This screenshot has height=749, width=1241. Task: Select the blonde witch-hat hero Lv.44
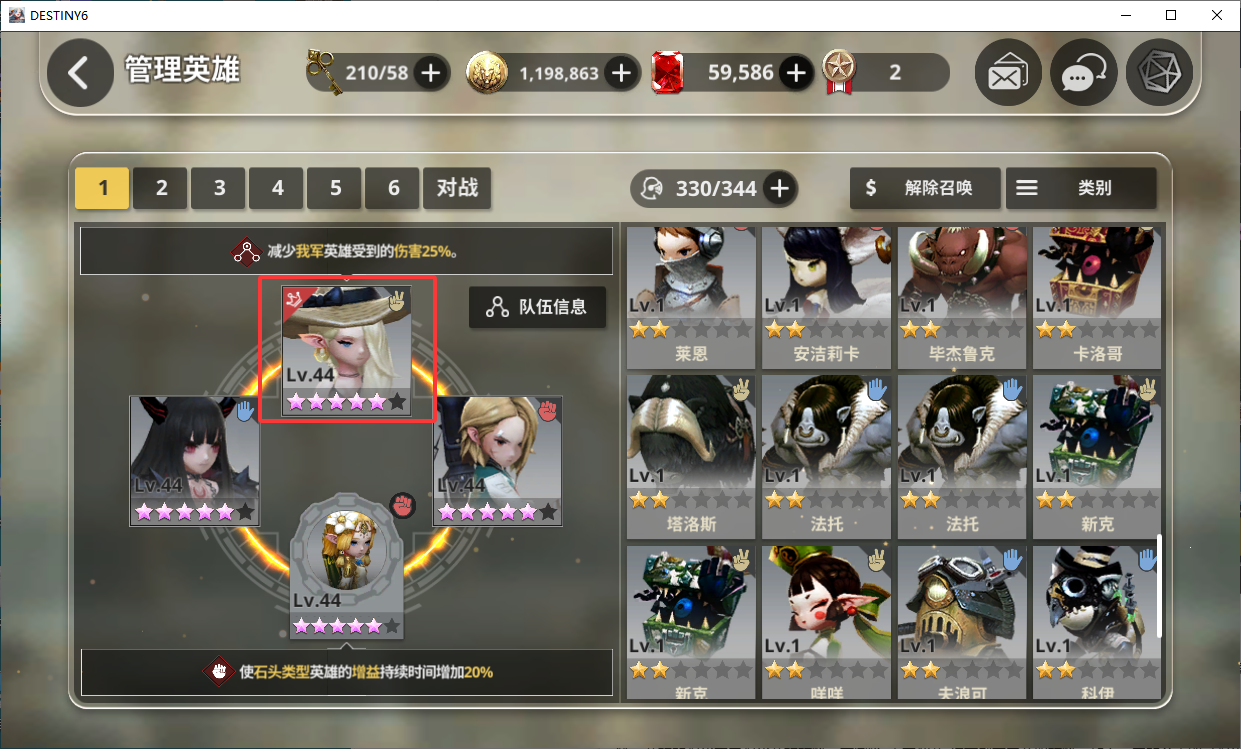tap(347, 351)
